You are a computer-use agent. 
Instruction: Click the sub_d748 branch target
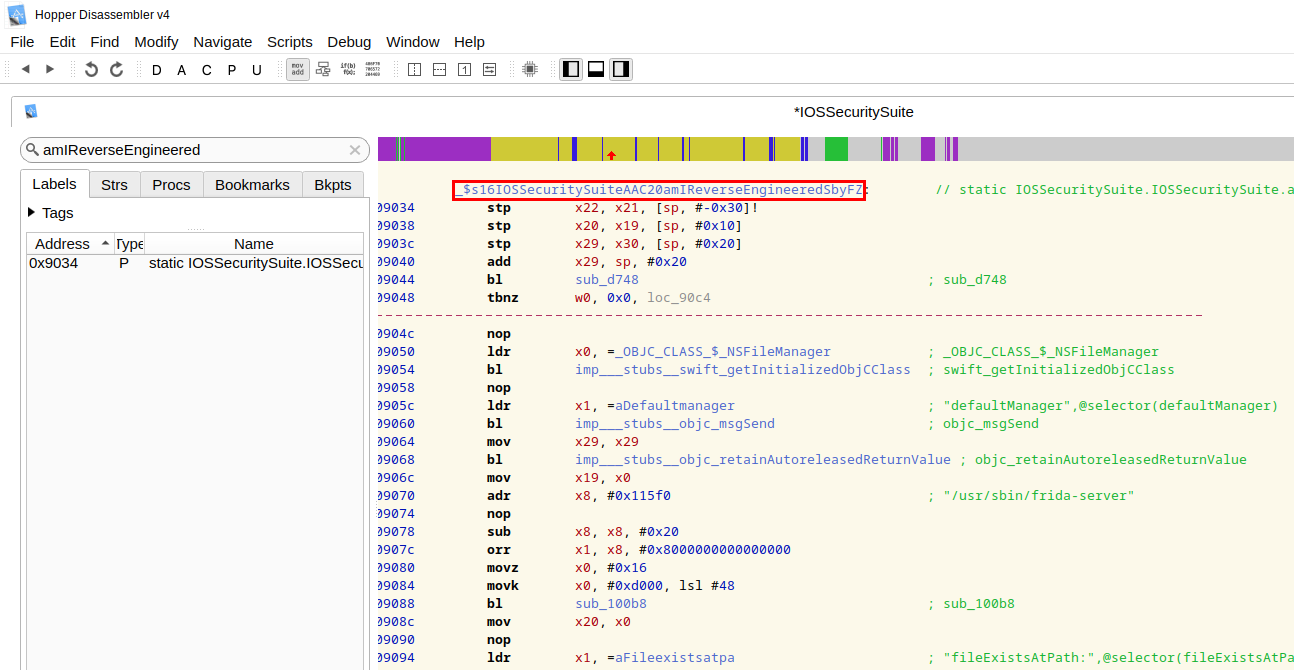click(x=607, y=279)
